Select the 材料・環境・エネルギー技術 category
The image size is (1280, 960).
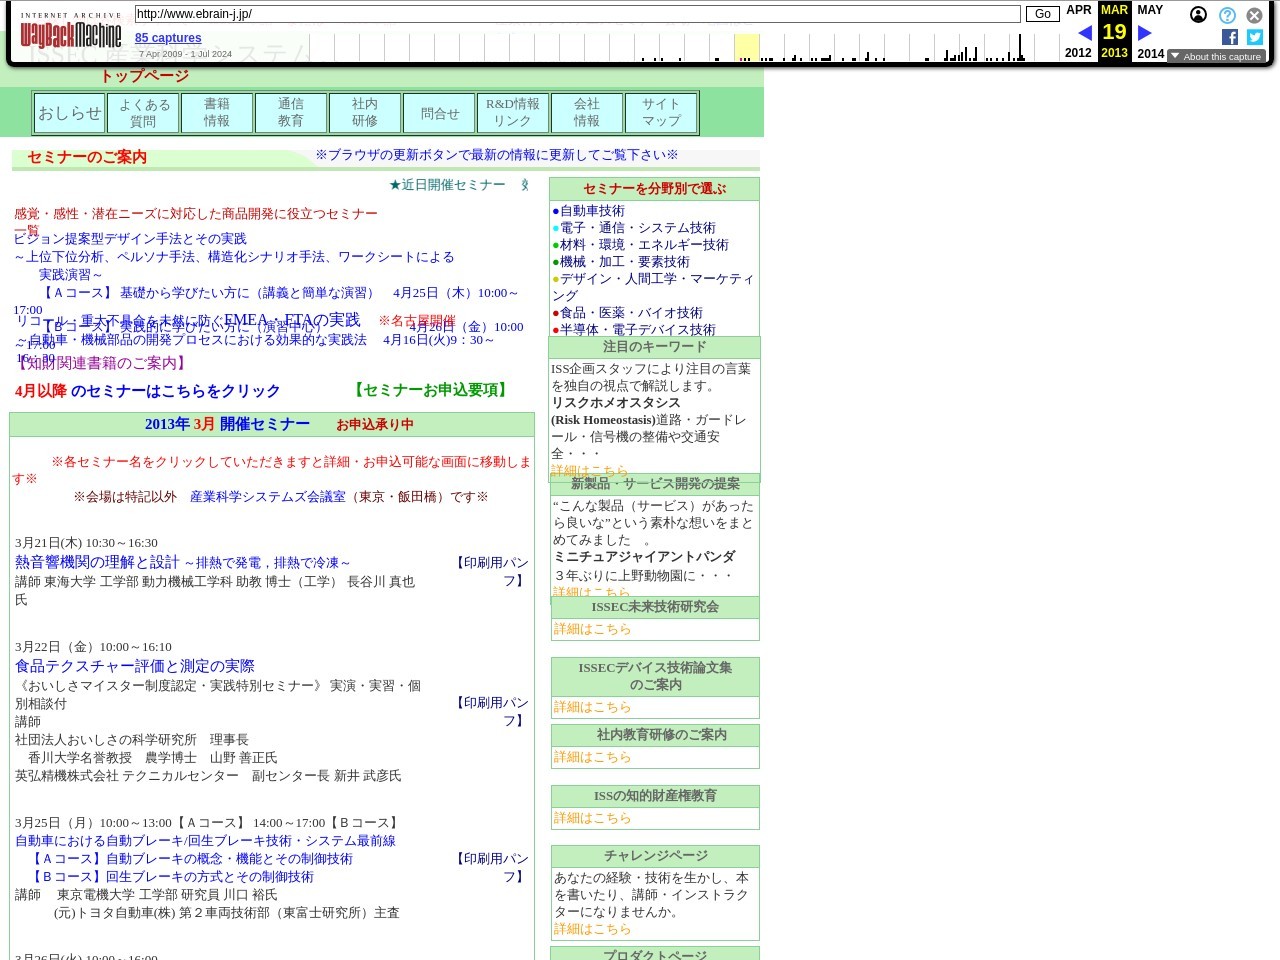644,245
